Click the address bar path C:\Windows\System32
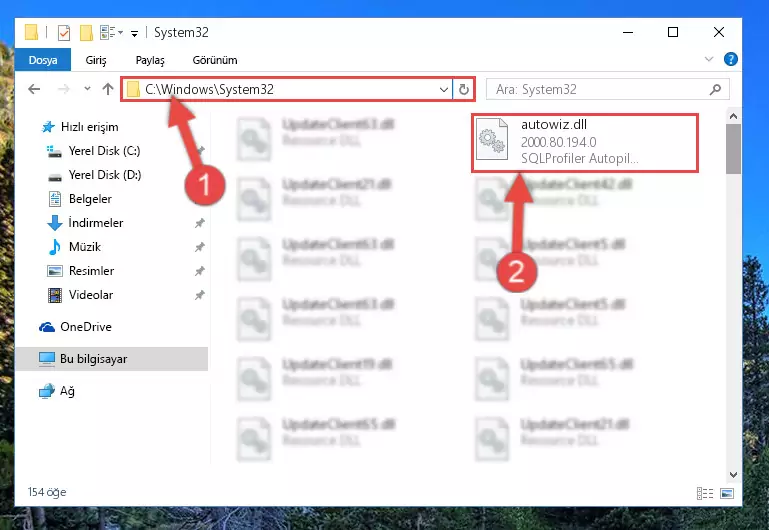This screenshot has height=530, width=769. (209, 89)
